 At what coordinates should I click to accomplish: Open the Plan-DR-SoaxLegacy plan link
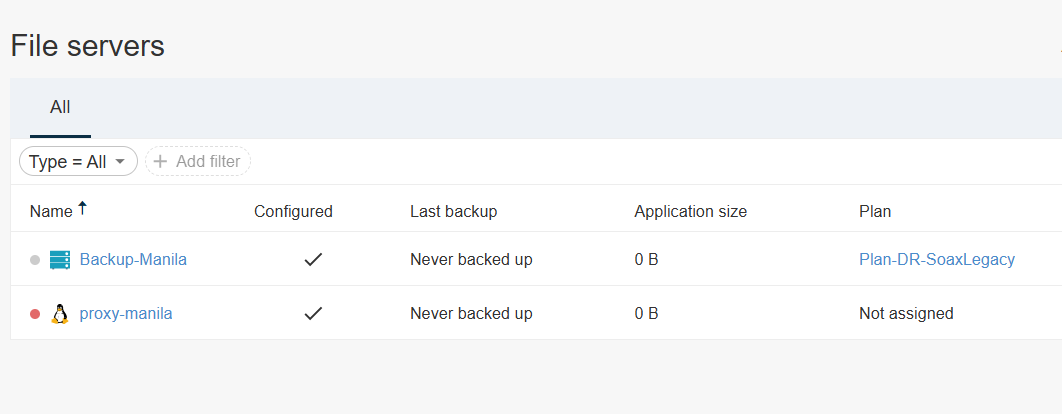(937, 260)
